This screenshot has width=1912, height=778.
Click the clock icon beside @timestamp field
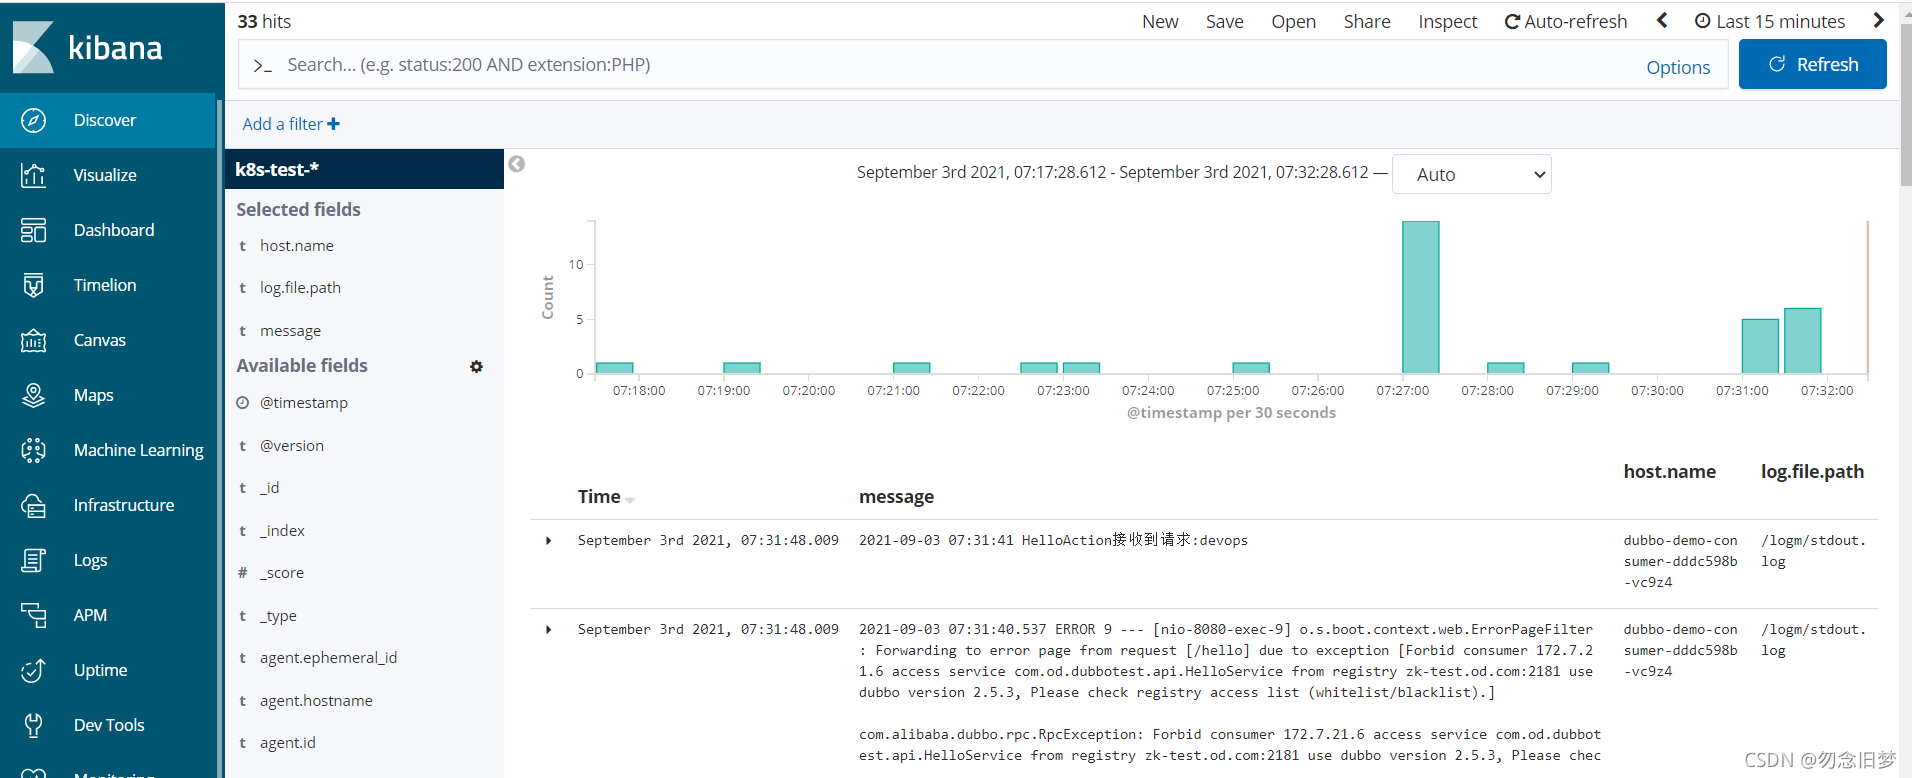click(x=242, y=403)
